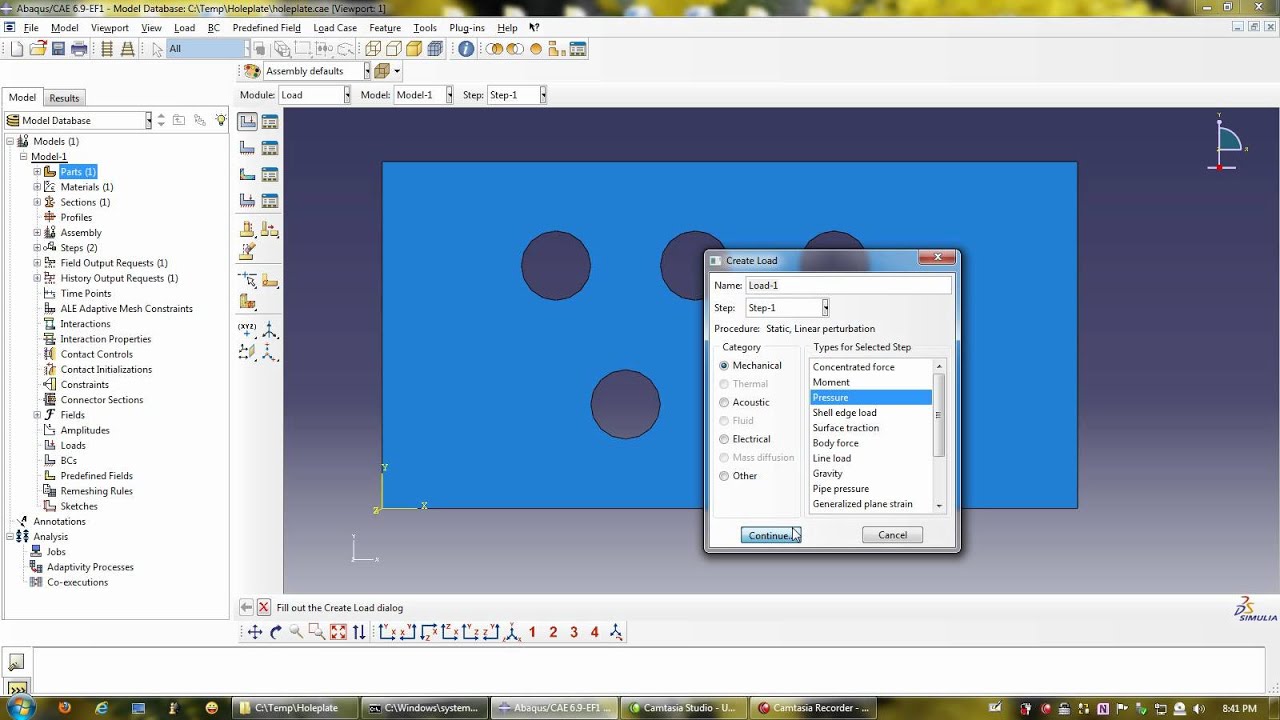
Task: Select the Acoustic category radio button
Action: 724,402
